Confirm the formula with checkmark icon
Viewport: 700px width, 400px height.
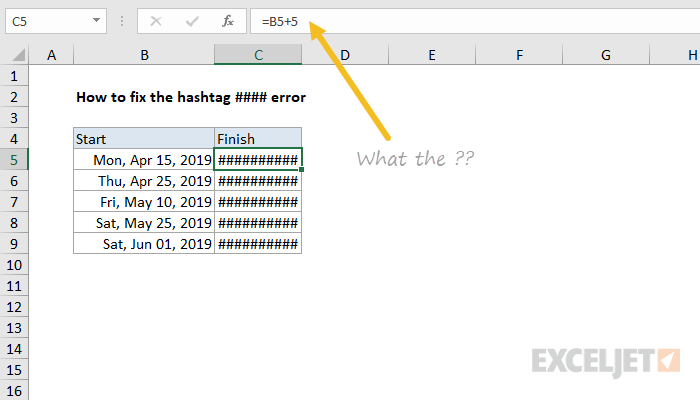point(192,21)
